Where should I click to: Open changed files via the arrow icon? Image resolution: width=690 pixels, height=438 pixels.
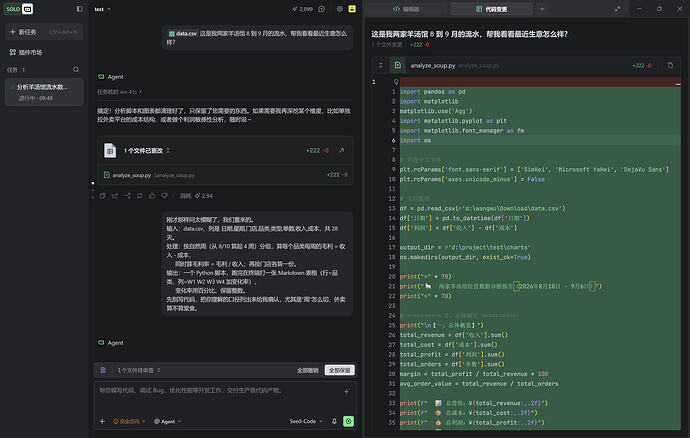click(x=341, y=151)
